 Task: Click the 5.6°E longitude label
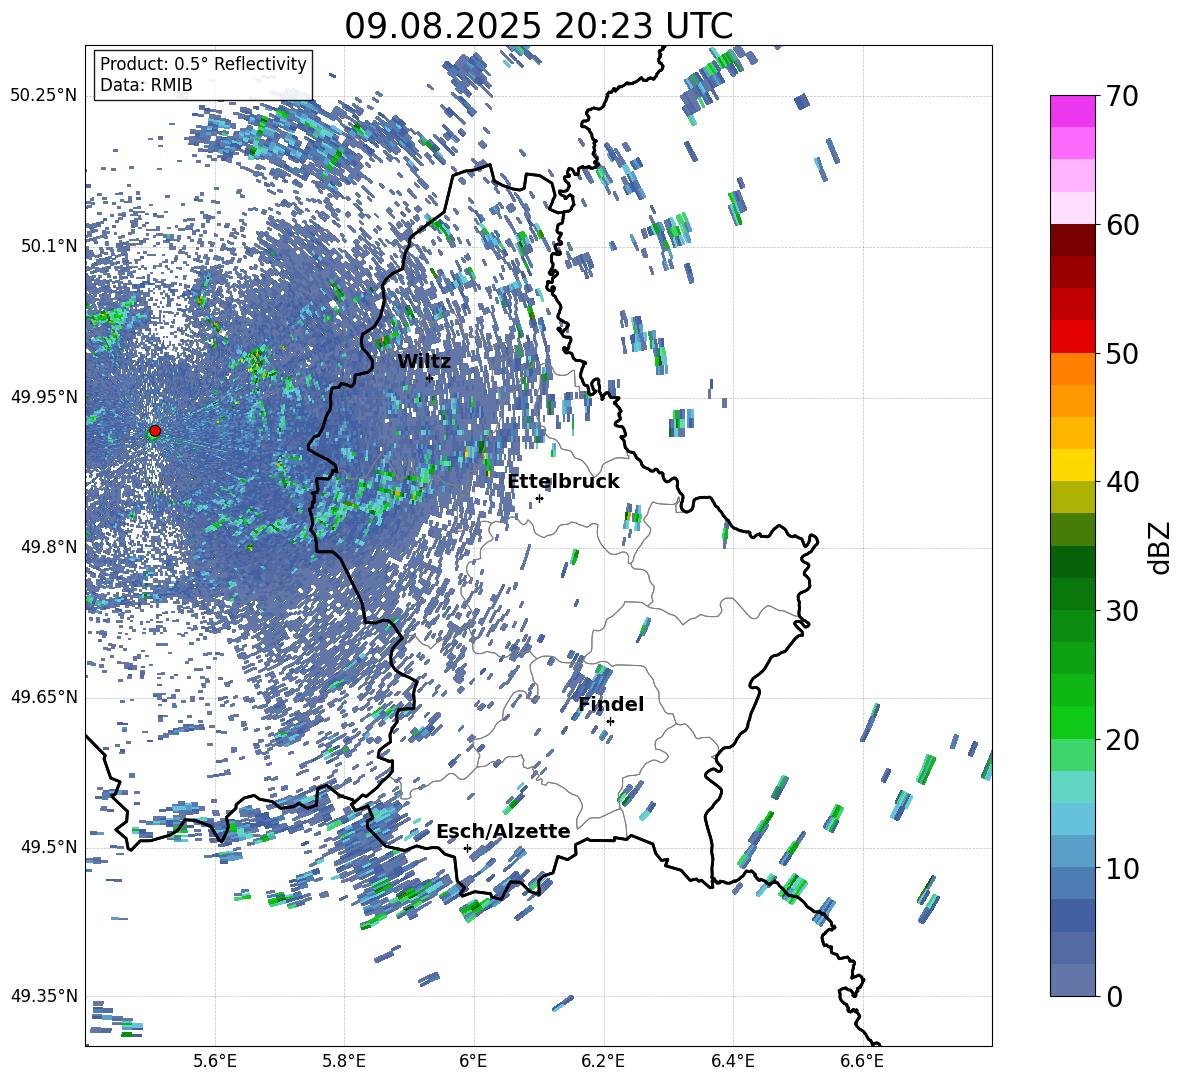coord(215,1061)
